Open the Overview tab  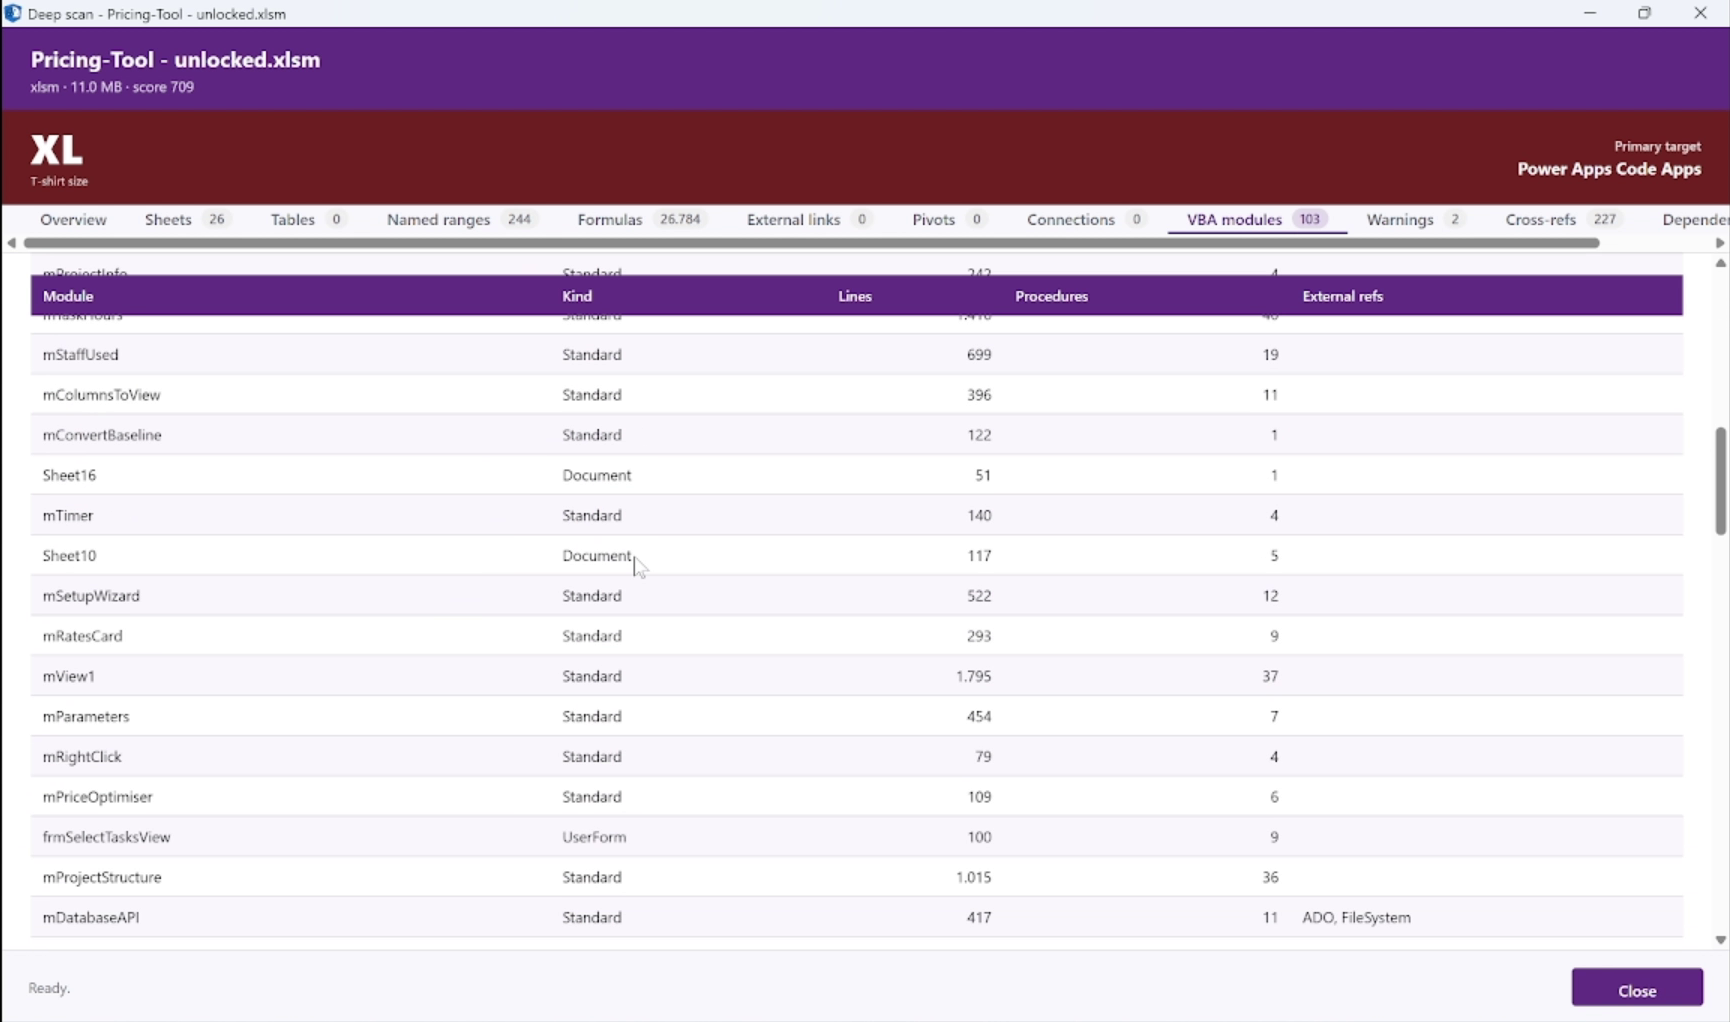(73, 219)
